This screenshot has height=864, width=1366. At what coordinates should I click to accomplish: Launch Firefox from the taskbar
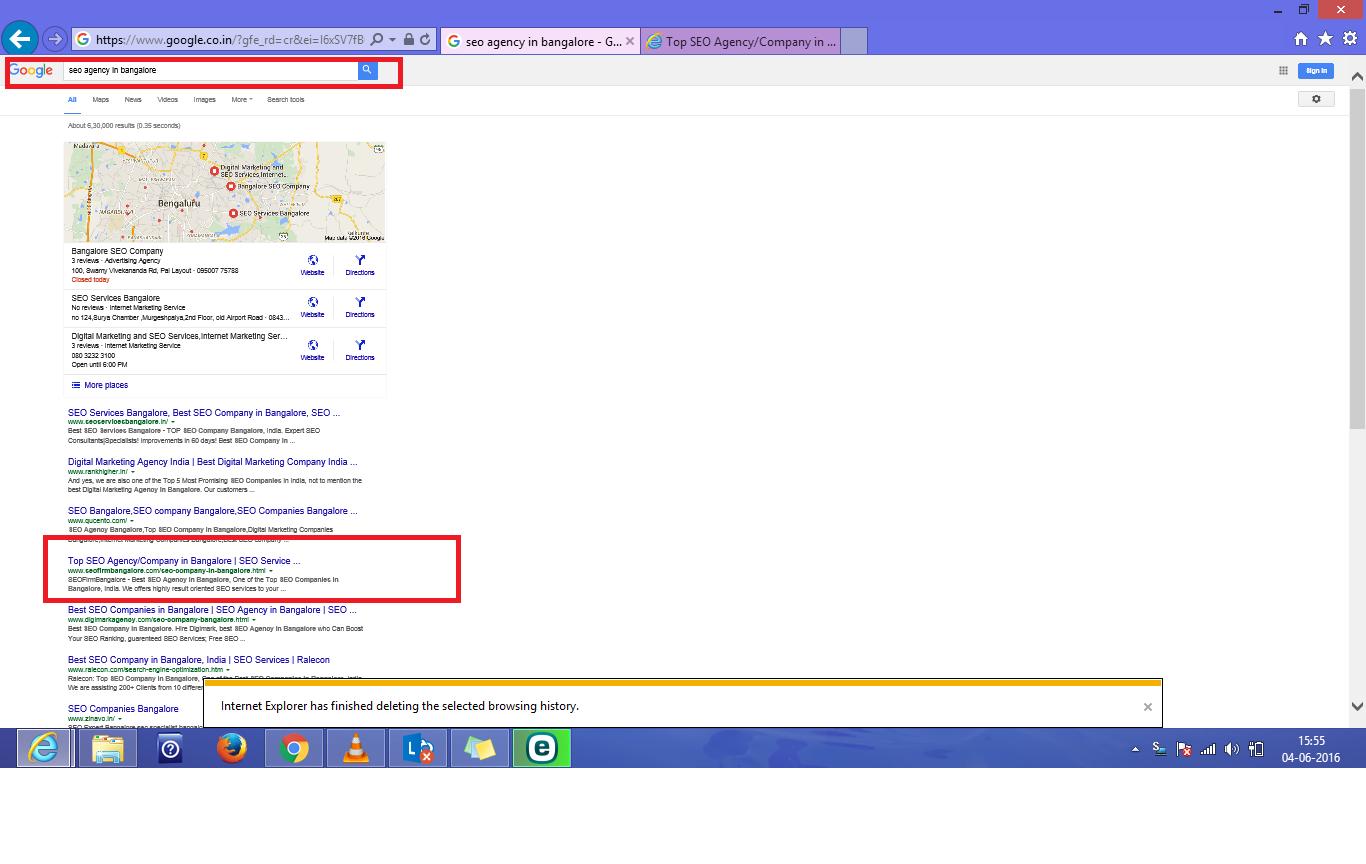(231, 748)
